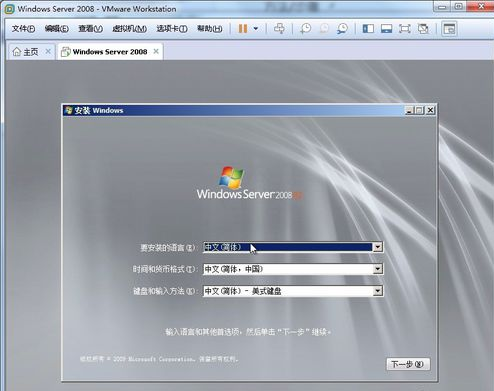Close the 安装 Windows setup dialog
Viewport: 494px width, 391px height.
pyautogui.click(x=430, y=110)
